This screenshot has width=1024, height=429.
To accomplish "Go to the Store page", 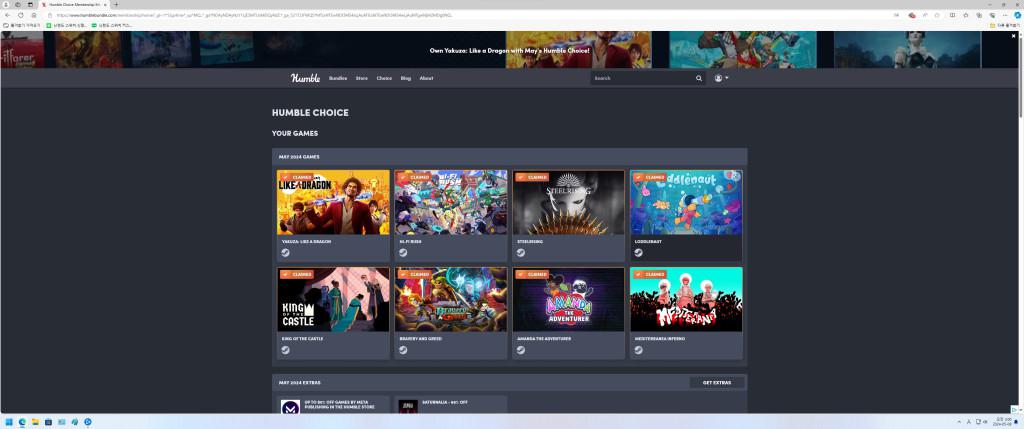I will click(362, 78).
